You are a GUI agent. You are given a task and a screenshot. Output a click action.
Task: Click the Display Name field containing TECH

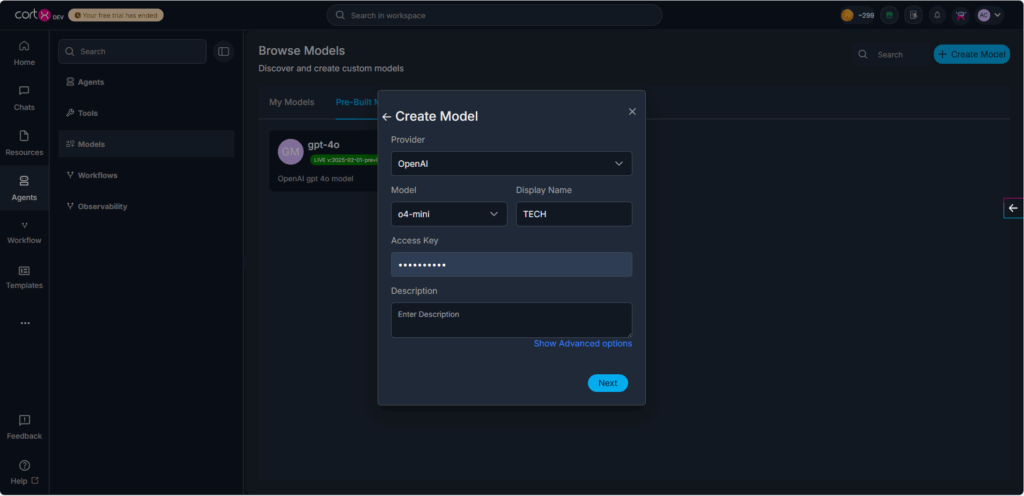click(574, 214)
